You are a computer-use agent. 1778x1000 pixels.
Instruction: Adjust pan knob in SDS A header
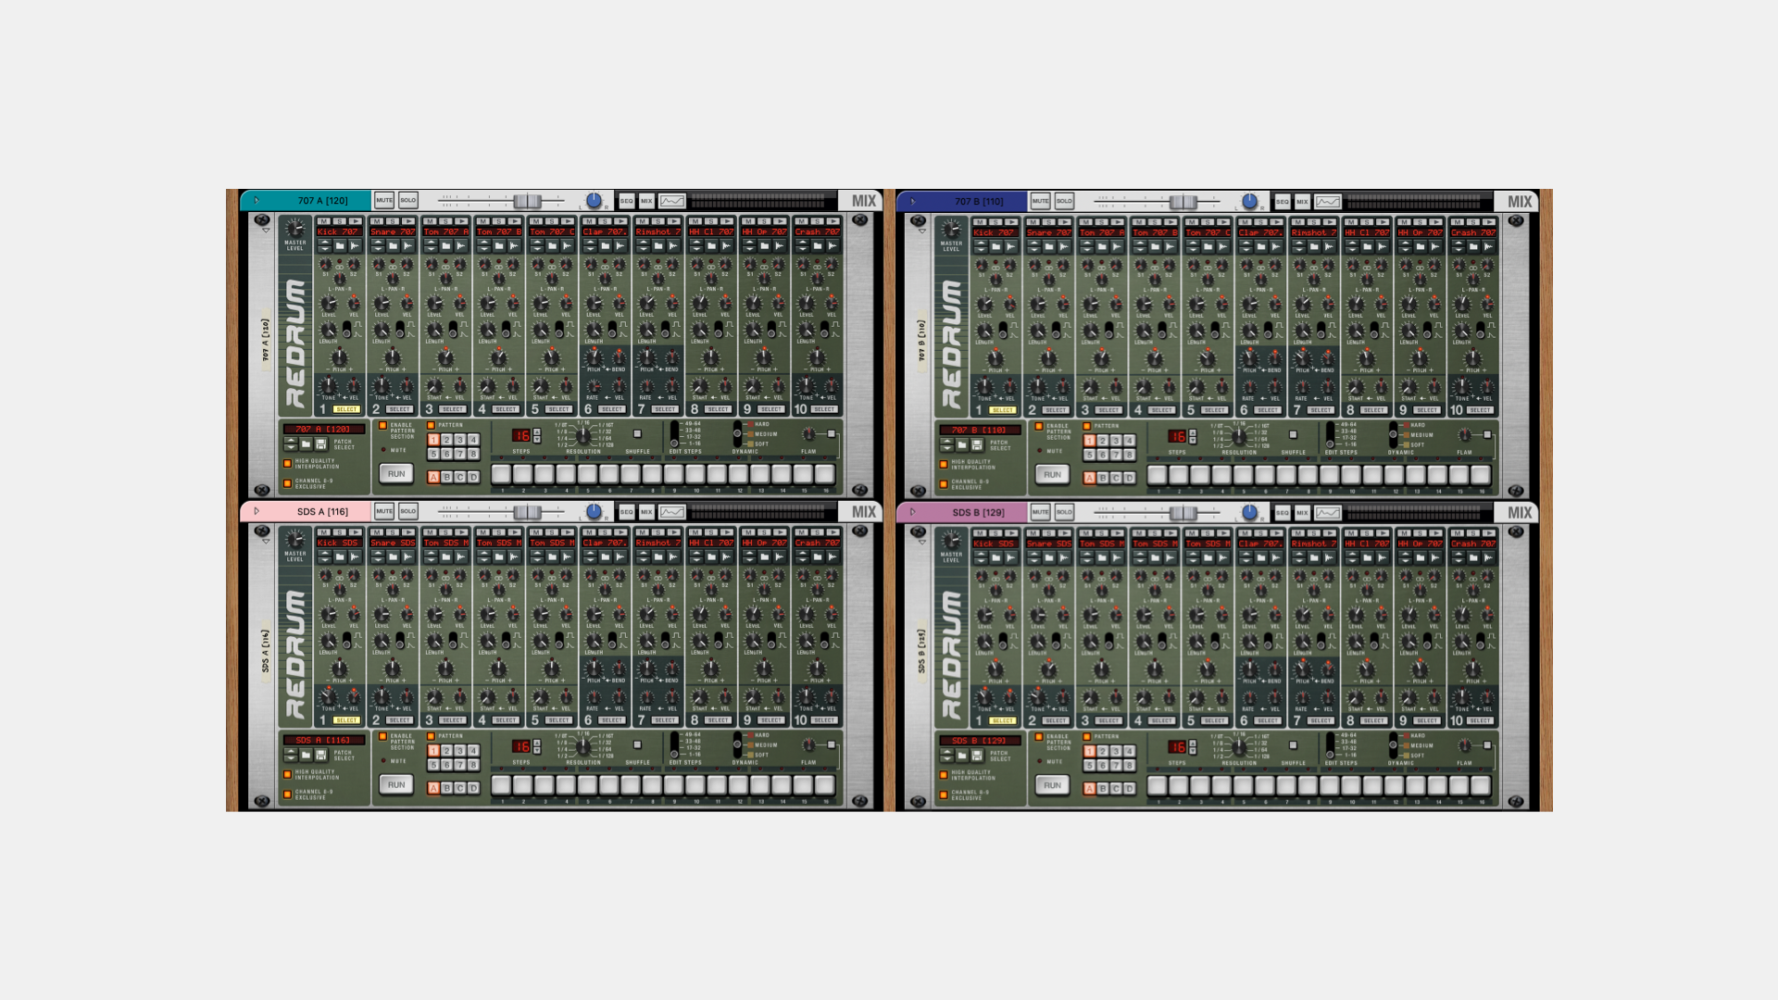tap(594, 511)
